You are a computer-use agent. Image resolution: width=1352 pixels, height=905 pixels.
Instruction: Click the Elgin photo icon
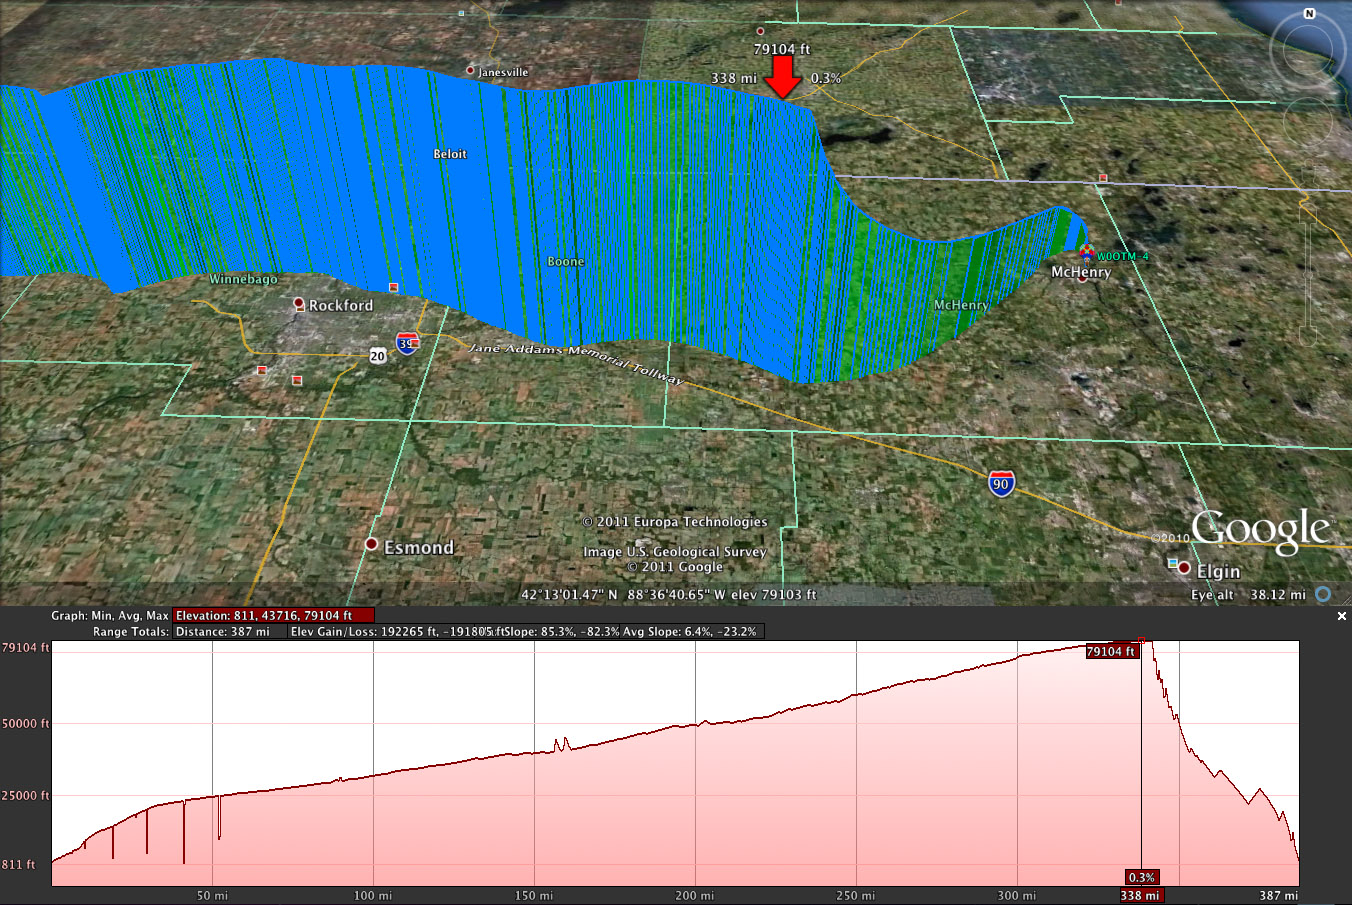1173,563
